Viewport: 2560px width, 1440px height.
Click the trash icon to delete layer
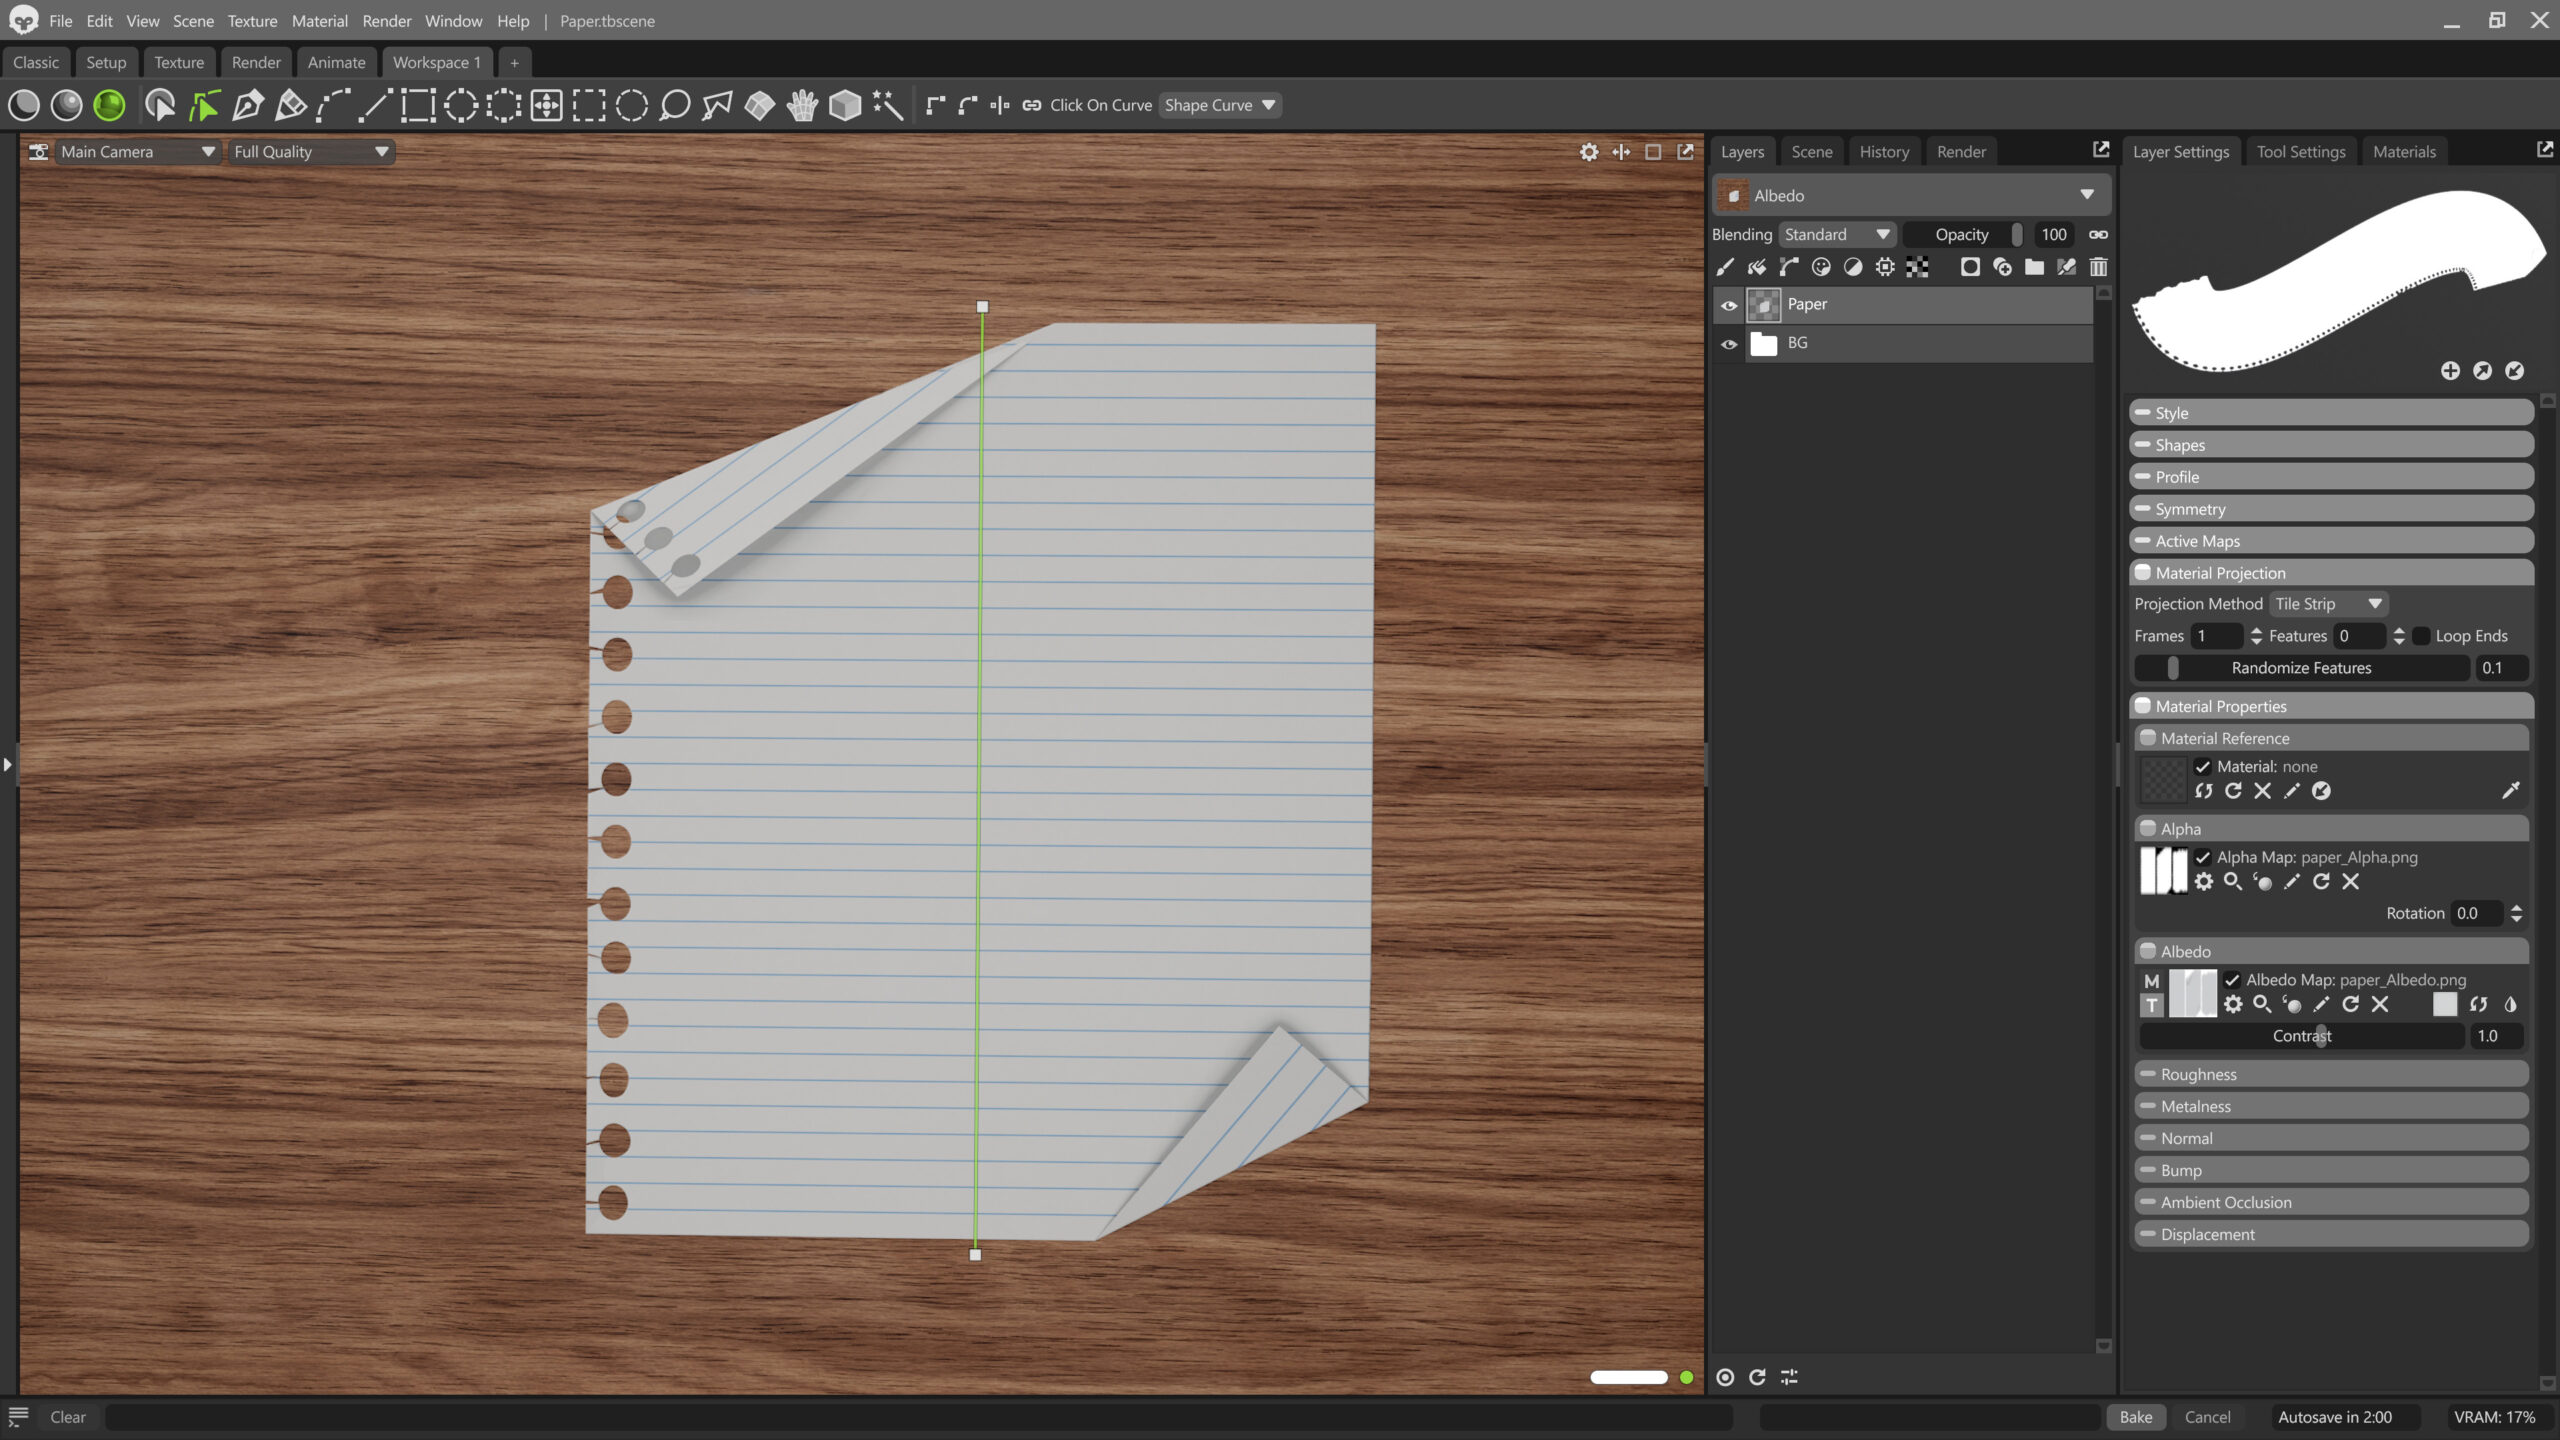coord(2098,267)
